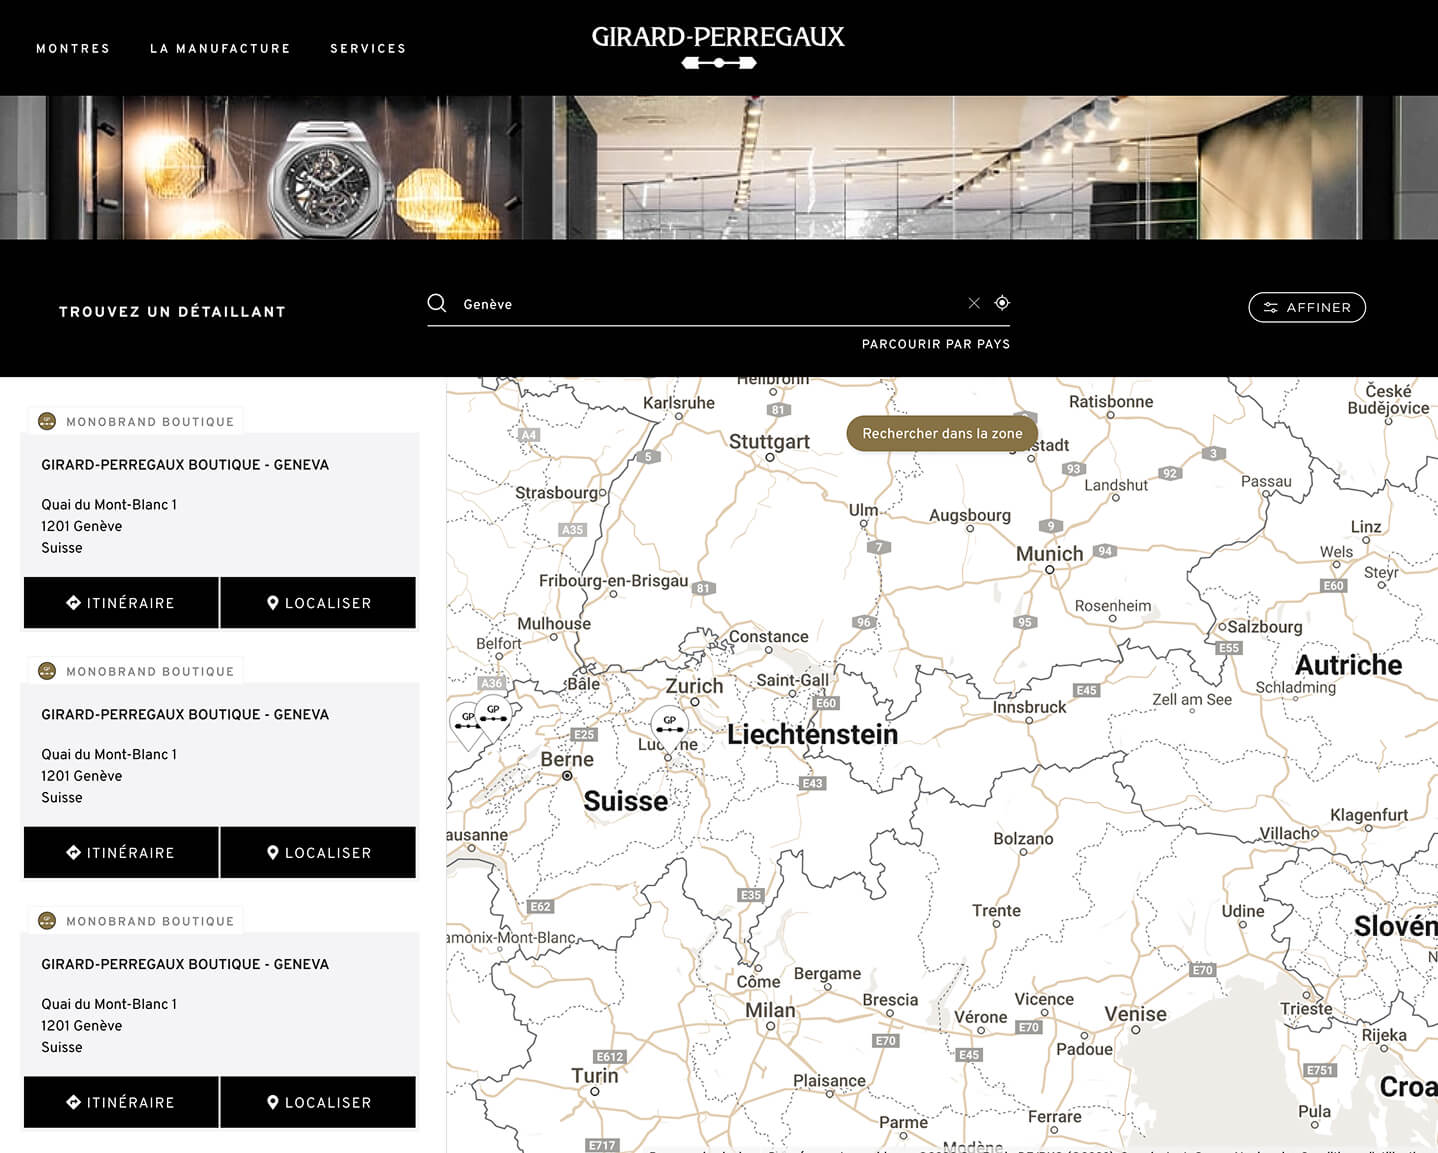
Task: Open La Manufacture menu
Action: 220,48
